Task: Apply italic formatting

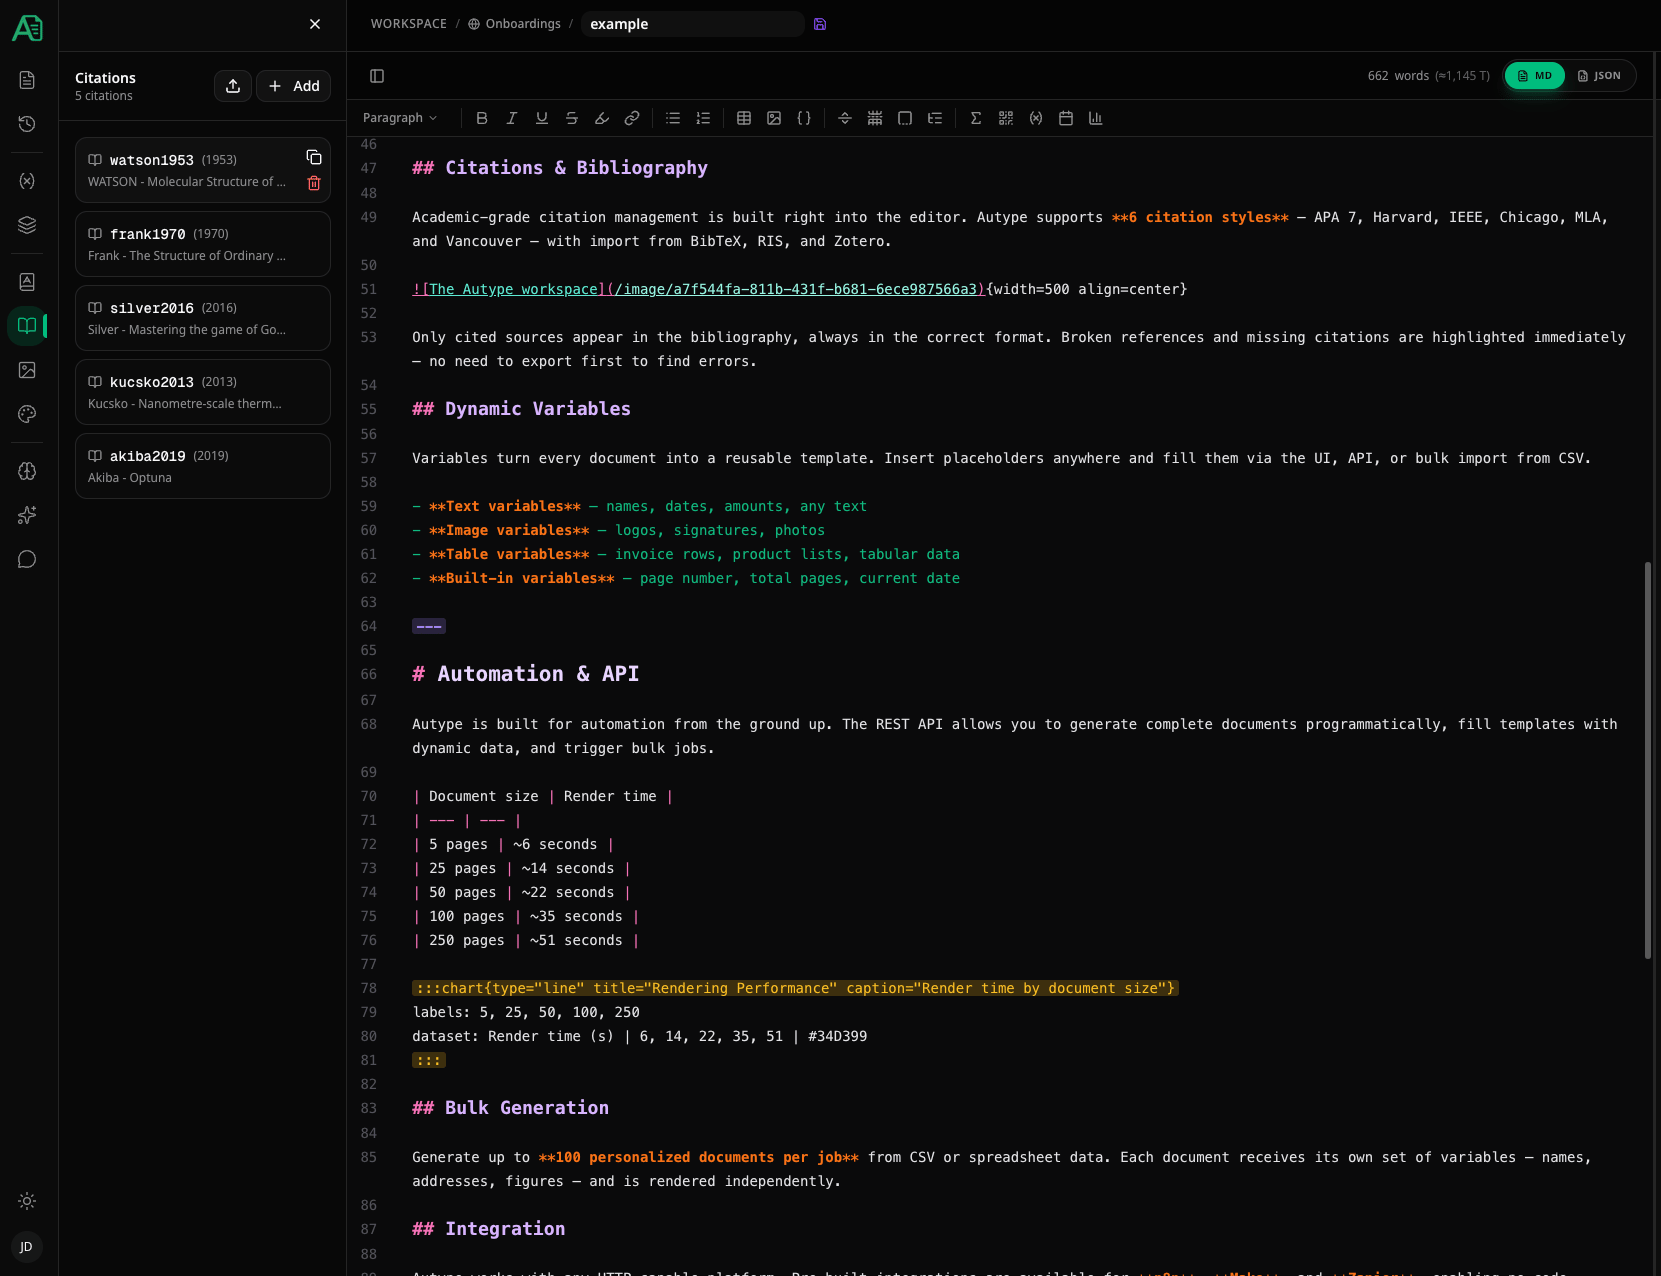Action: (x=512, y=118)
